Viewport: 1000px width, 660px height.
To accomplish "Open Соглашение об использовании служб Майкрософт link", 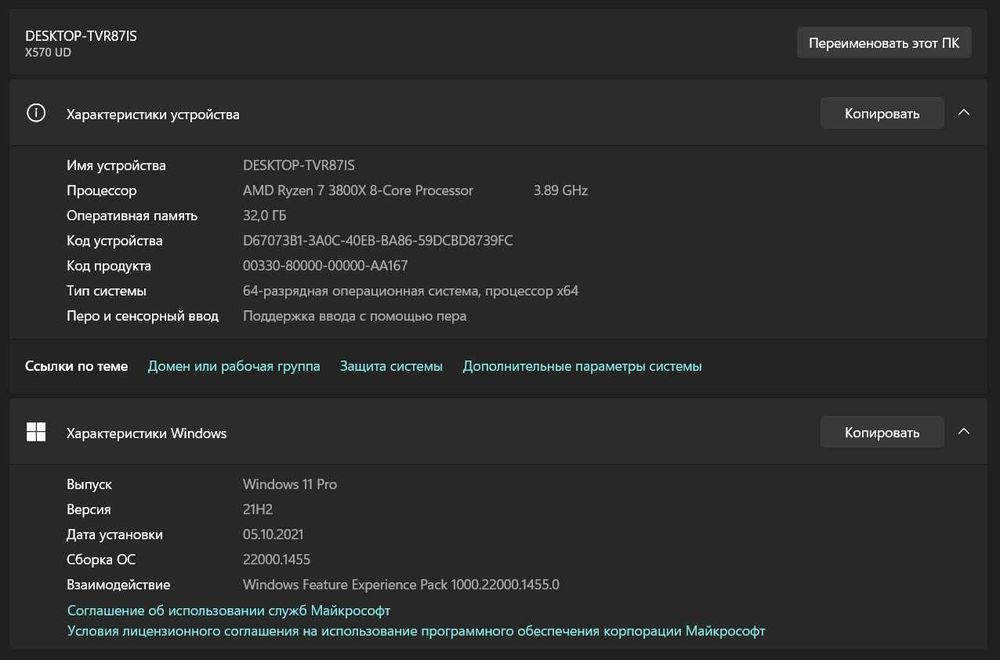I will pos(229,610).
